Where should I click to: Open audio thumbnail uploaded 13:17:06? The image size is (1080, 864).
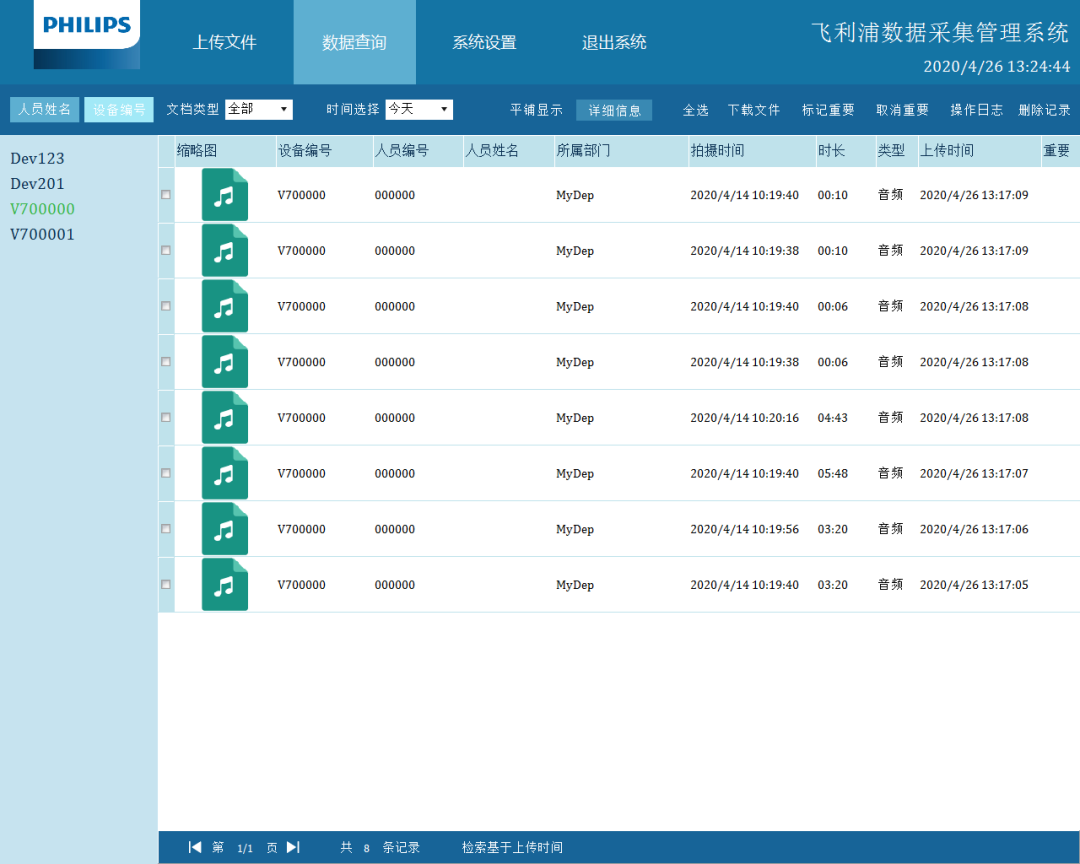pyautogui.click(x=225, y=528)
